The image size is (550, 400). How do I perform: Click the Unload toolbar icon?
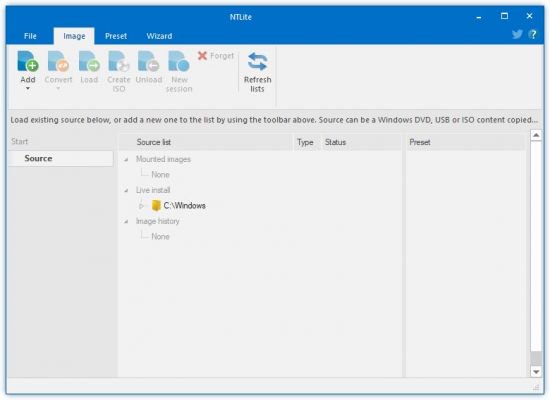point(149,61)
